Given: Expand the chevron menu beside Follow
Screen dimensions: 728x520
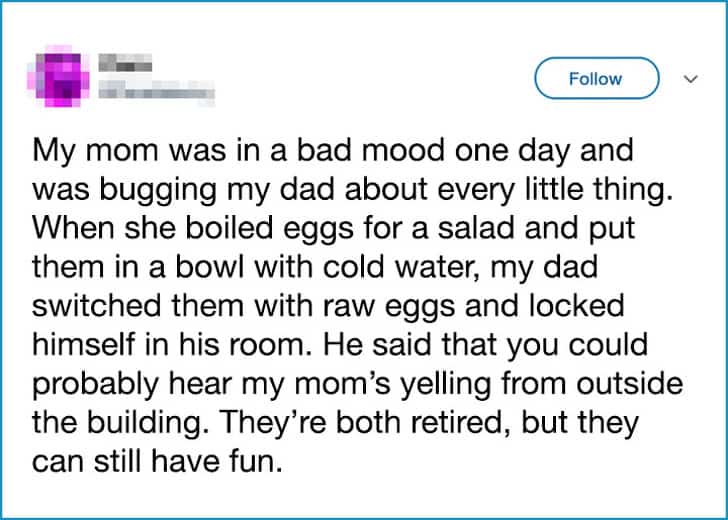Looking at the screenshot, I should (688, 79).
